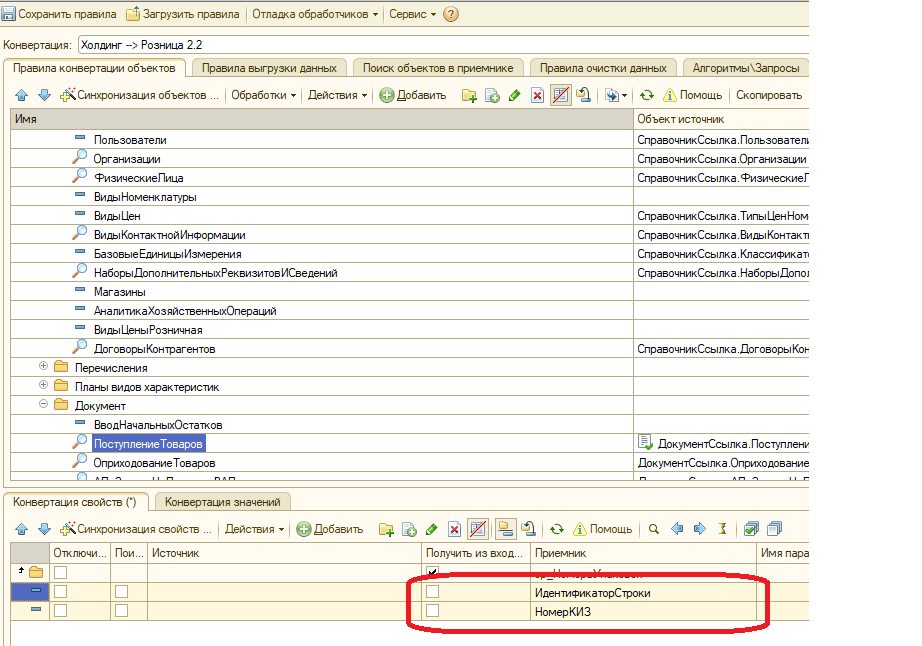Click Добавить in the object rules toolbar
Viewport: 922px width, 646px height.
click(x=413, y=95)
